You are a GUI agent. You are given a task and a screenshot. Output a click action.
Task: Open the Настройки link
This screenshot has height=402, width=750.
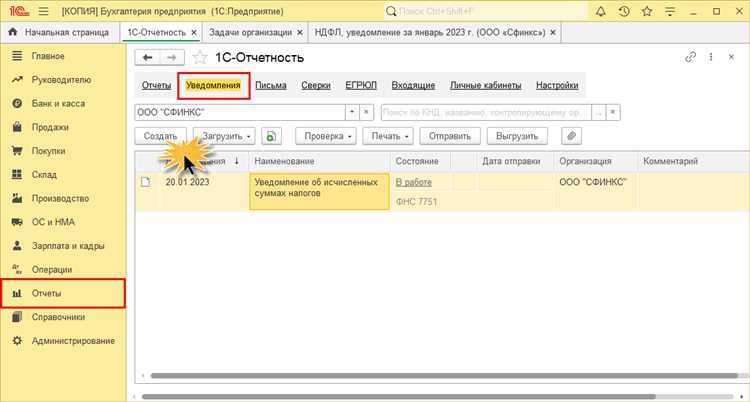click(x=557, y=85)
